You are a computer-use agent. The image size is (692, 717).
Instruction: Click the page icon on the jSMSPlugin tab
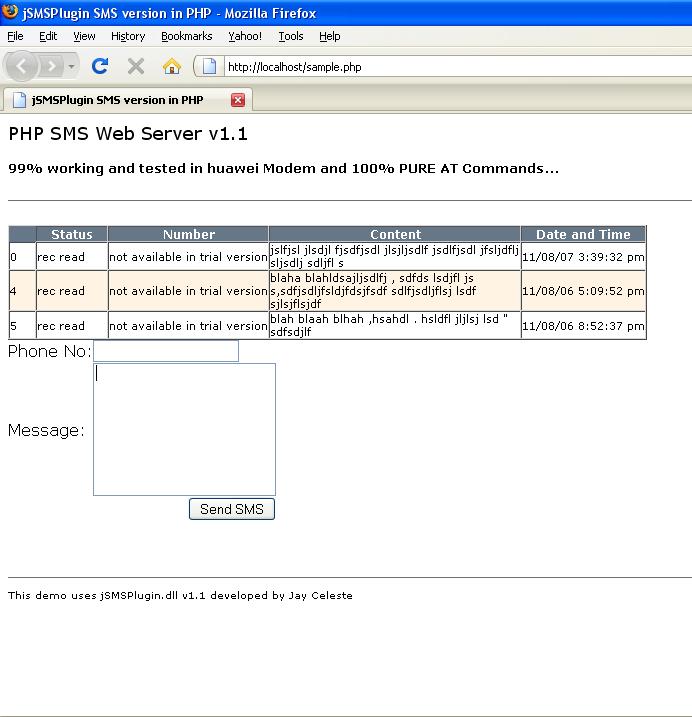pyautogui.click(x=19, y=100)
